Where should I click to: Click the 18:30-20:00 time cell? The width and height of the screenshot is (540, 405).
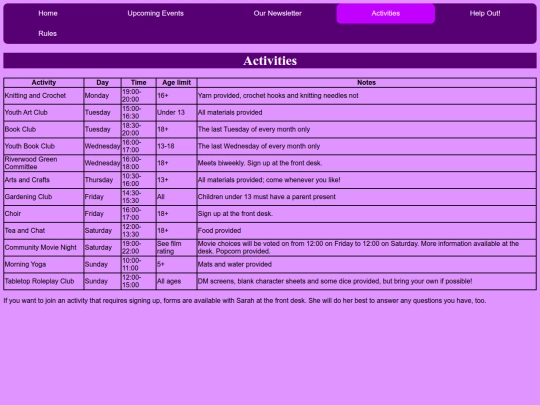tap(139, 129)
